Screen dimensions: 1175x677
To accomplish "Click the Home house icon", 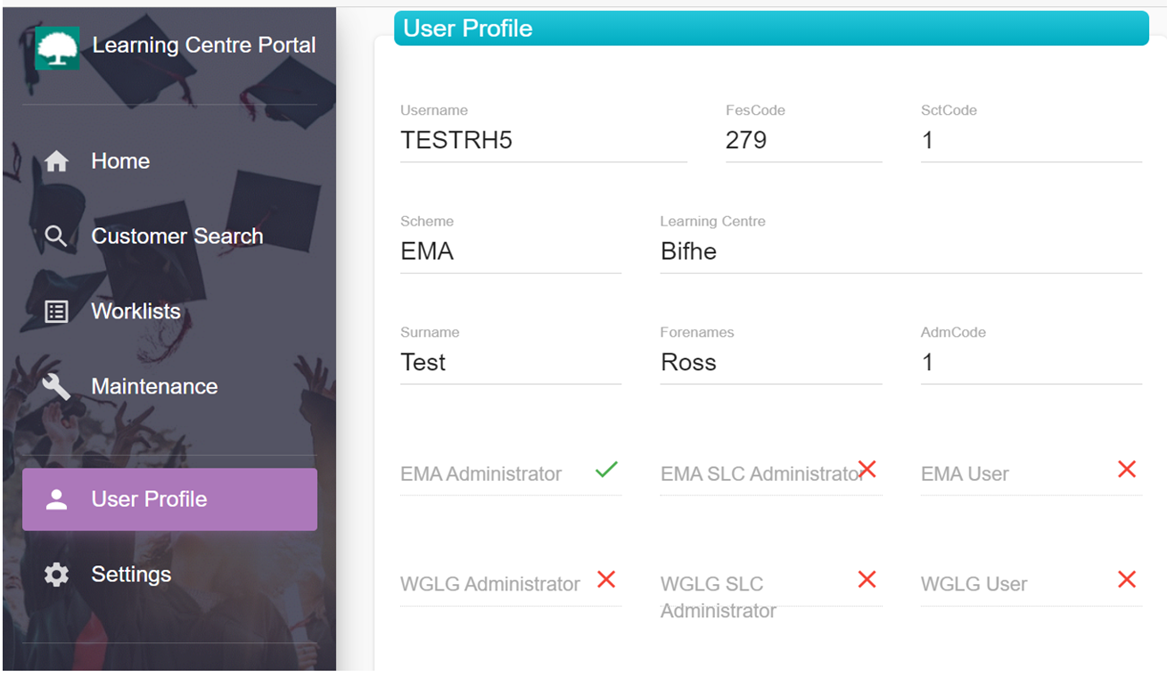I will pos(56,160).
